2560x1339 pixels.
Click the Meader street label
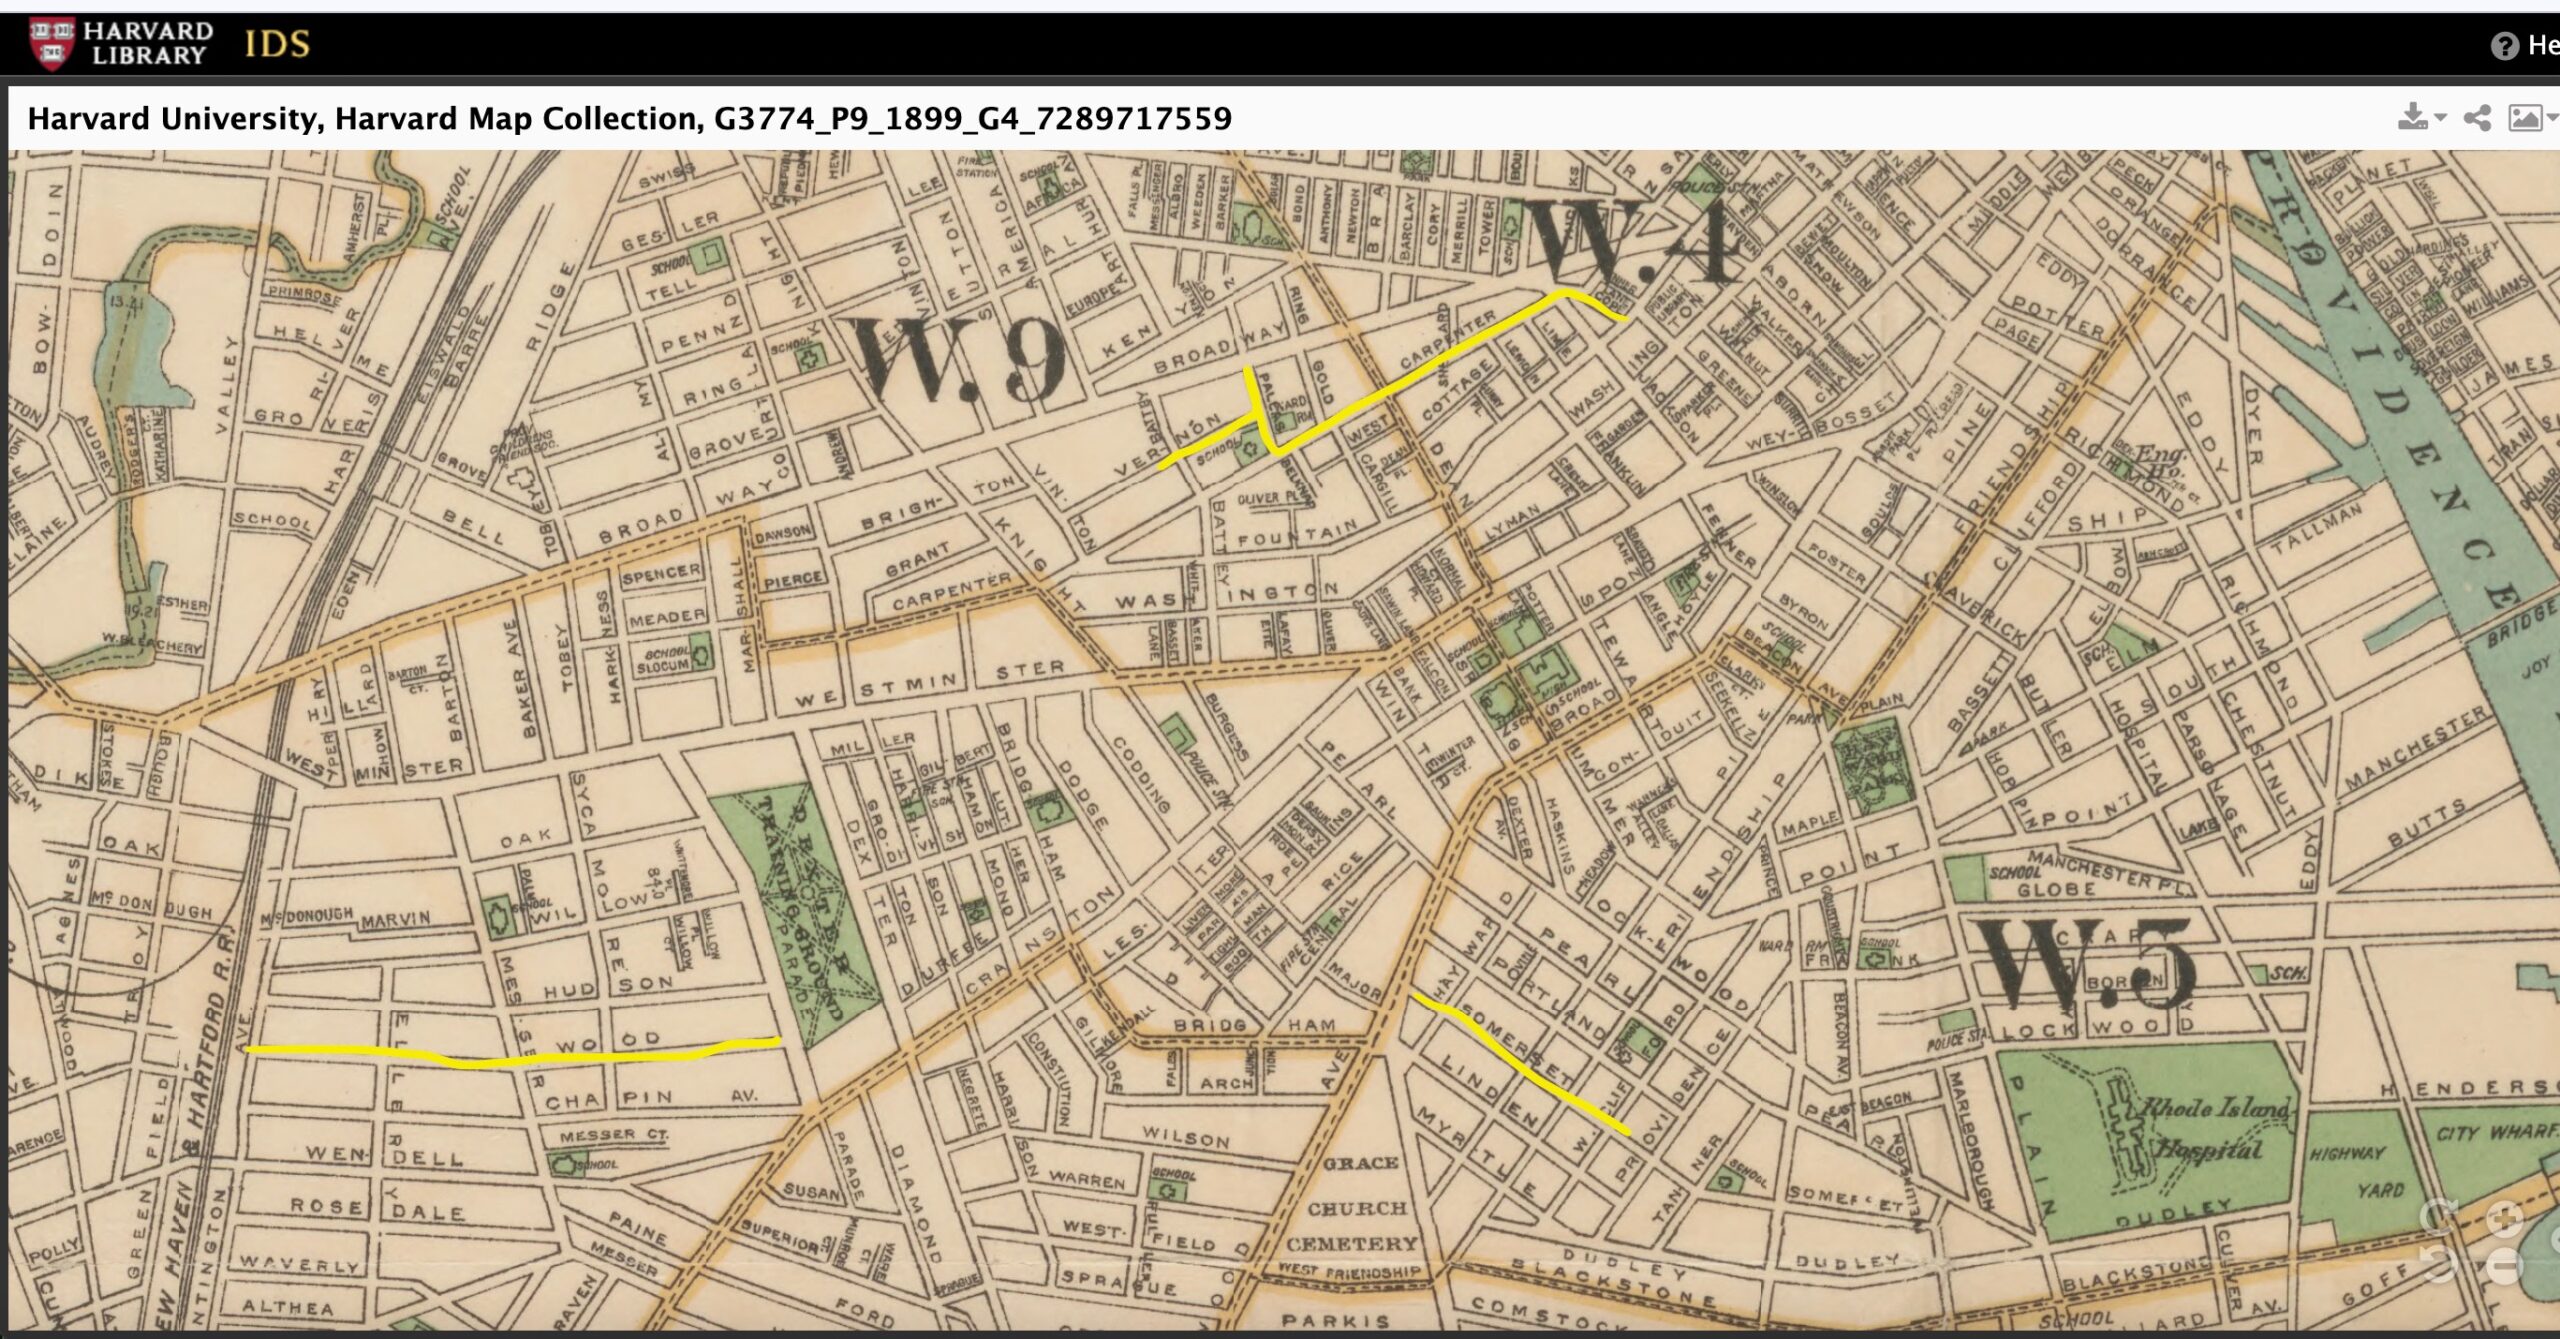pyautogui.click(x=667, y=618)
